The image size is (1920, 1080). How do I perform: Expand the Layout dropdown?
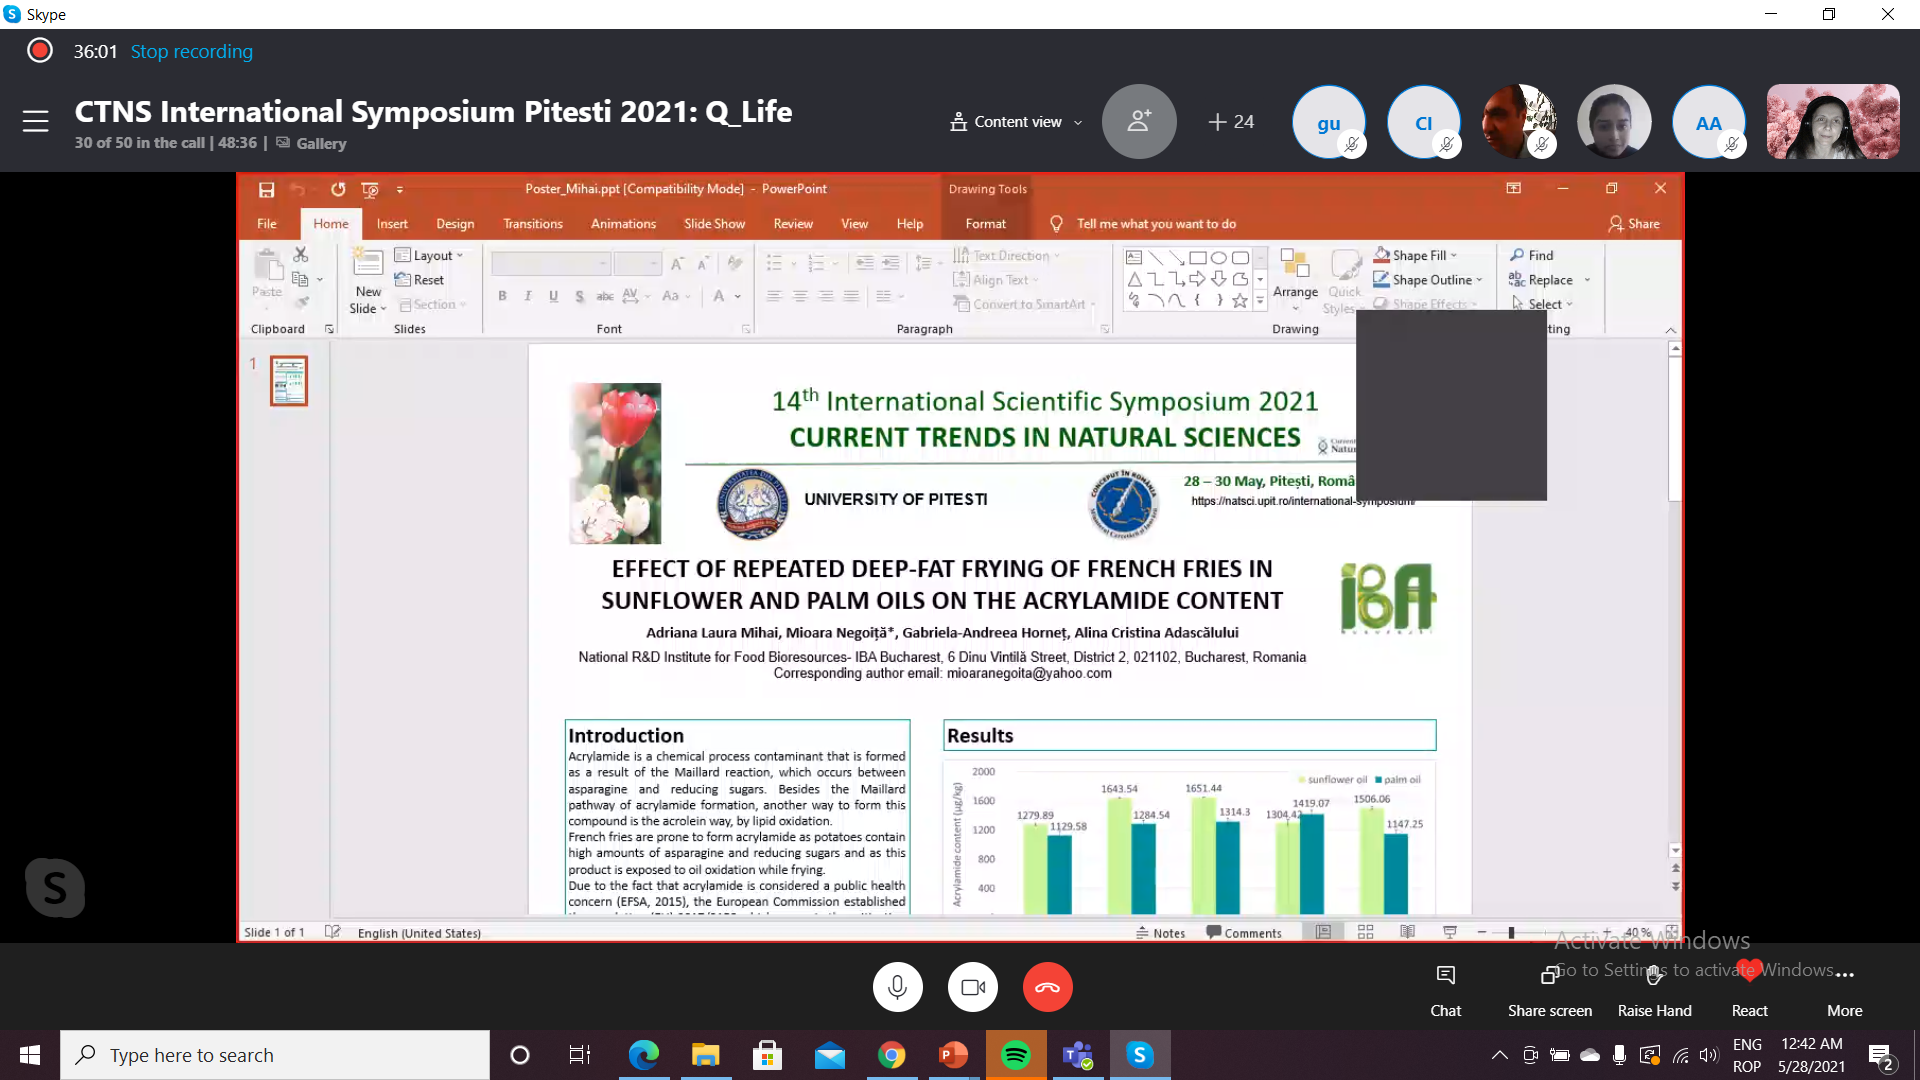coord(430,256)
